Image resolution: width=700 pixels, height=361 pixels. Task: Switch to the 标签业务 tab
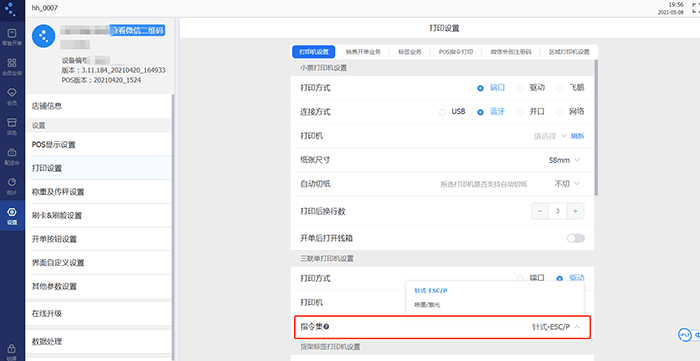coord(410,52)
